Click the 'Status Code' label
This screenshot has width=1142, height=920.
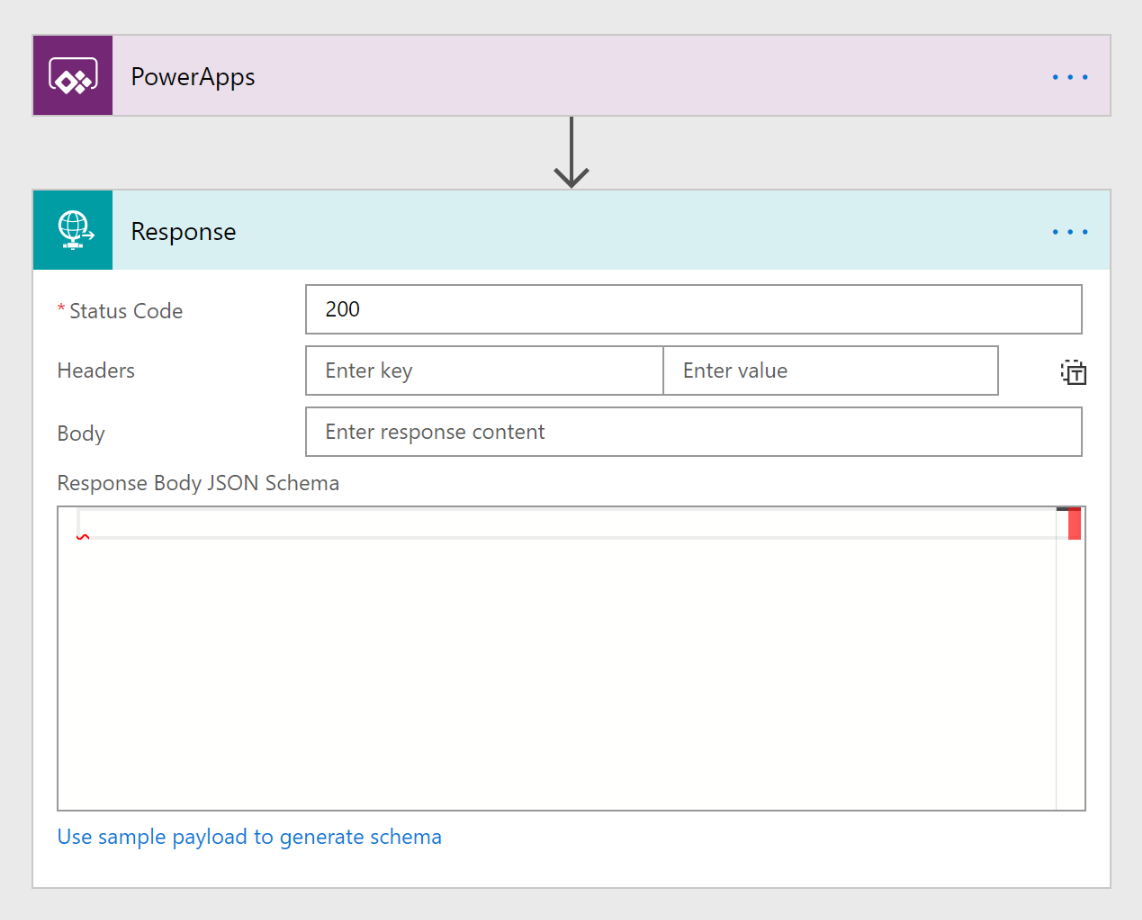(x=126, y=311)
